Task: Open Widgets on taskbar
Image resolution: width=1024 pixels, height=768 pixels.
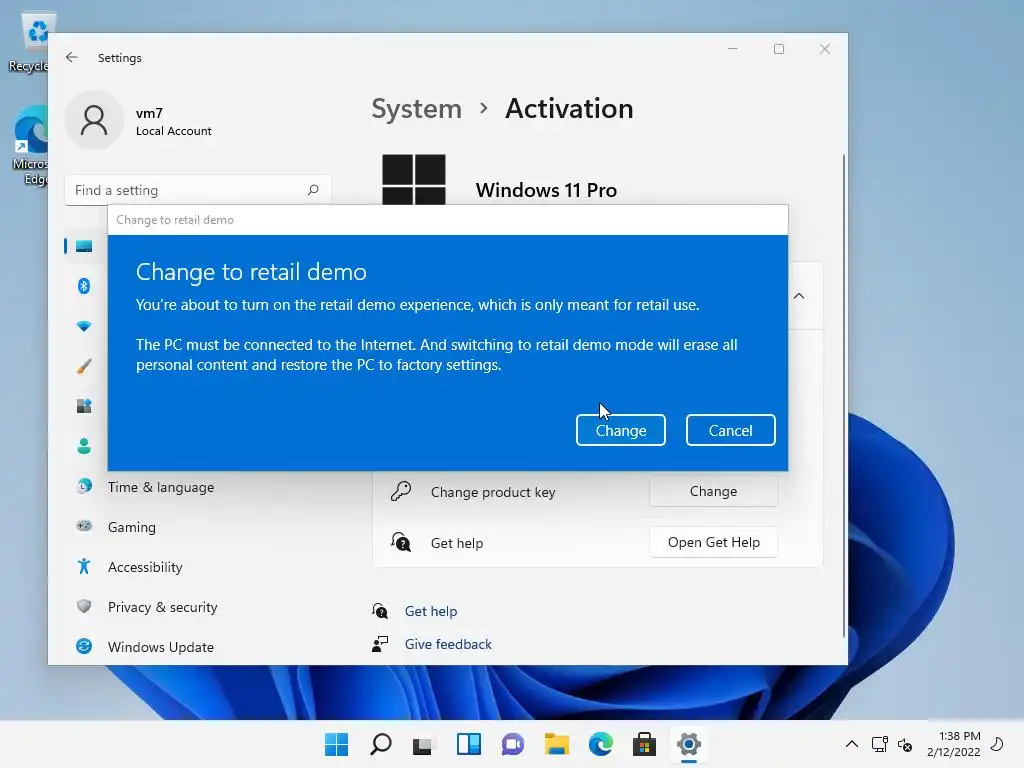Action: 468,744
